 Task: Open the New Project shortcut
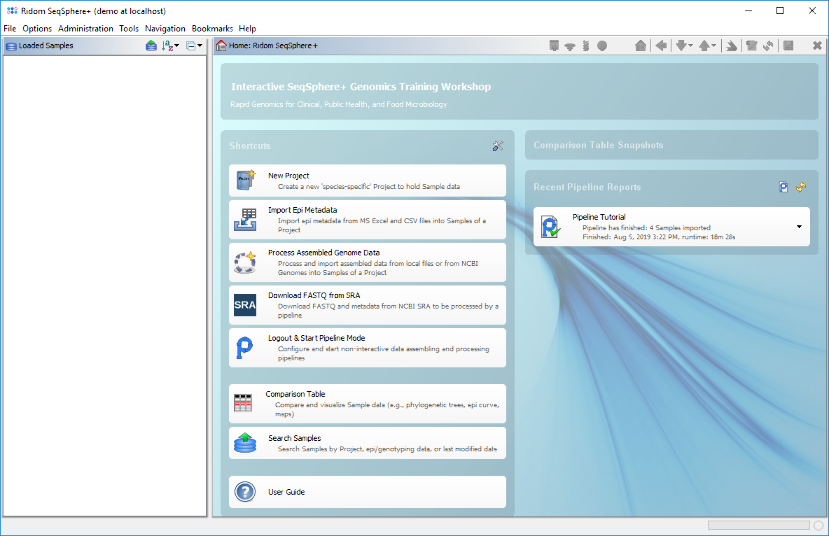[367, 181]
